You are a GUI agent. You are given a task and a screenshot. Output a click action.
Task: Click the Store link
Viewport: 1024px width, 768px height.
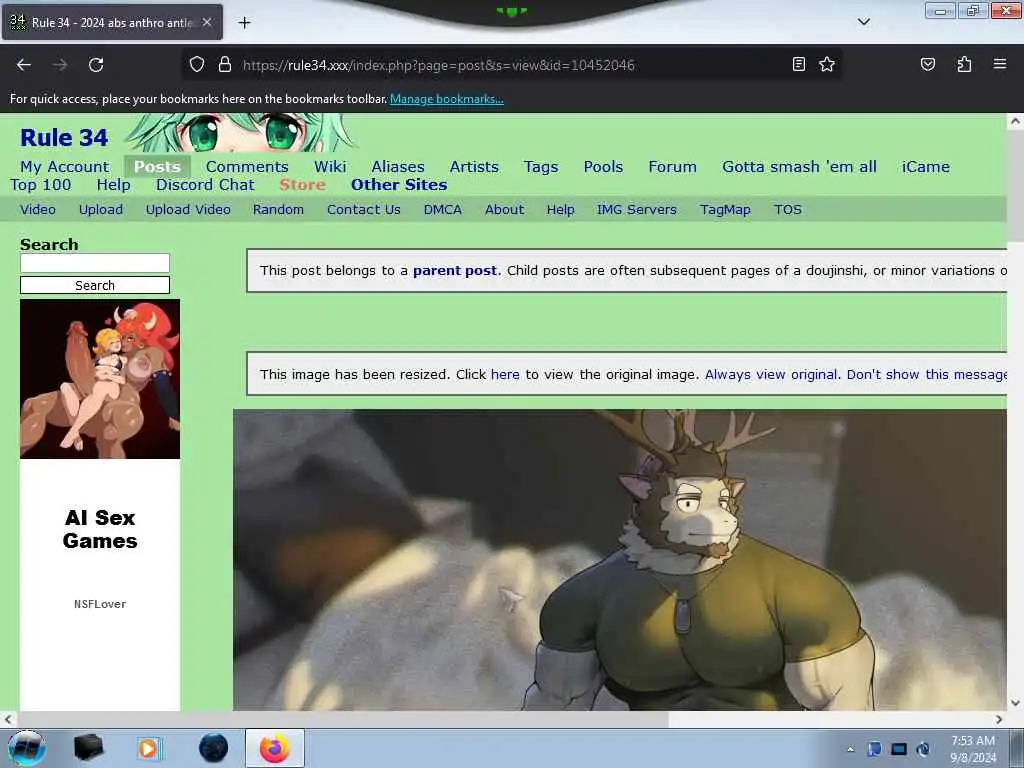(302, 185)
